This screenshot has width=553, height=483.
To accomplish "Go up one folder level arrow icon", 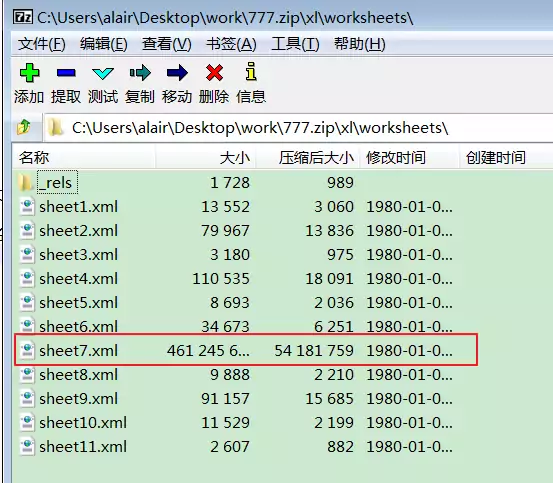I will coord(24,127).
